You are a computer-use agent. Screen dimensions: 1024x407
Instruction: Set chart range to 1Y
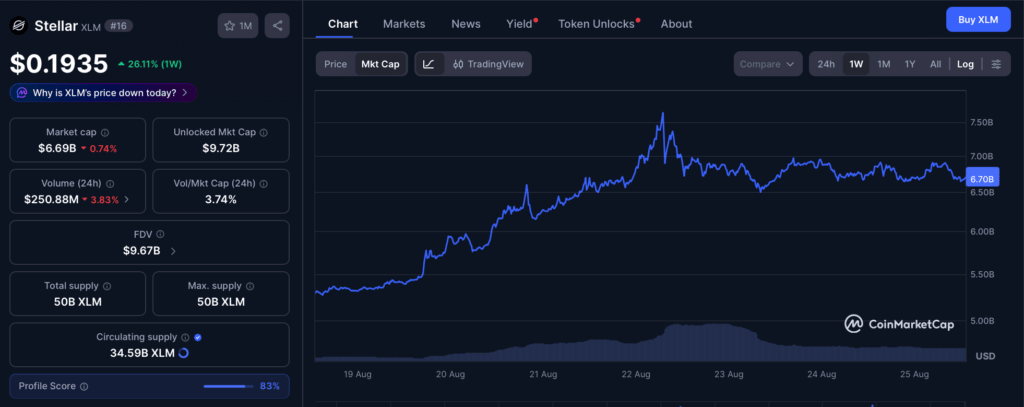pyautogui.click(x=910, y=64)
